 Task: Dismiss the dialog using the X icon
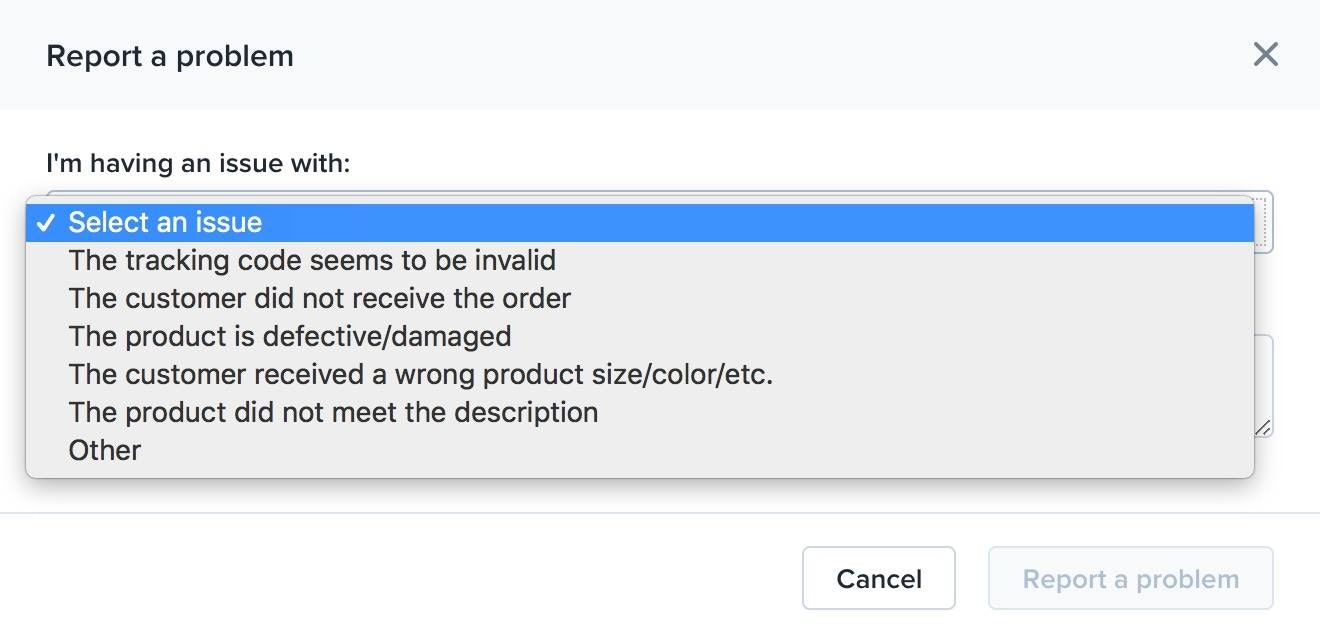click(x=1265, y=54)
